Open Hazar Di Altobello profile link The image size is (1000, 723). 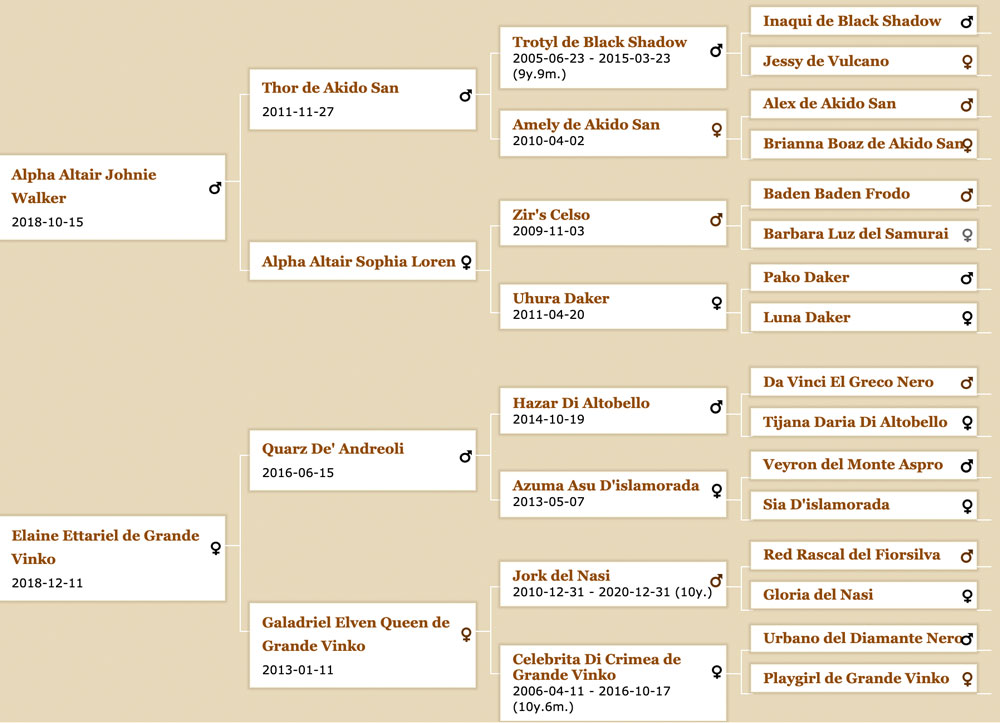(x=580, y=403)
